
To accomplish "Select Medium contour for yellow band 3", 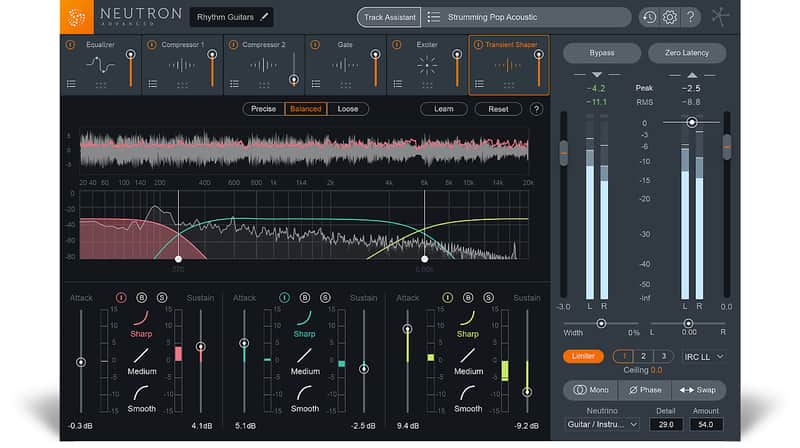I will pyautogui.click(x=468, y=362).
